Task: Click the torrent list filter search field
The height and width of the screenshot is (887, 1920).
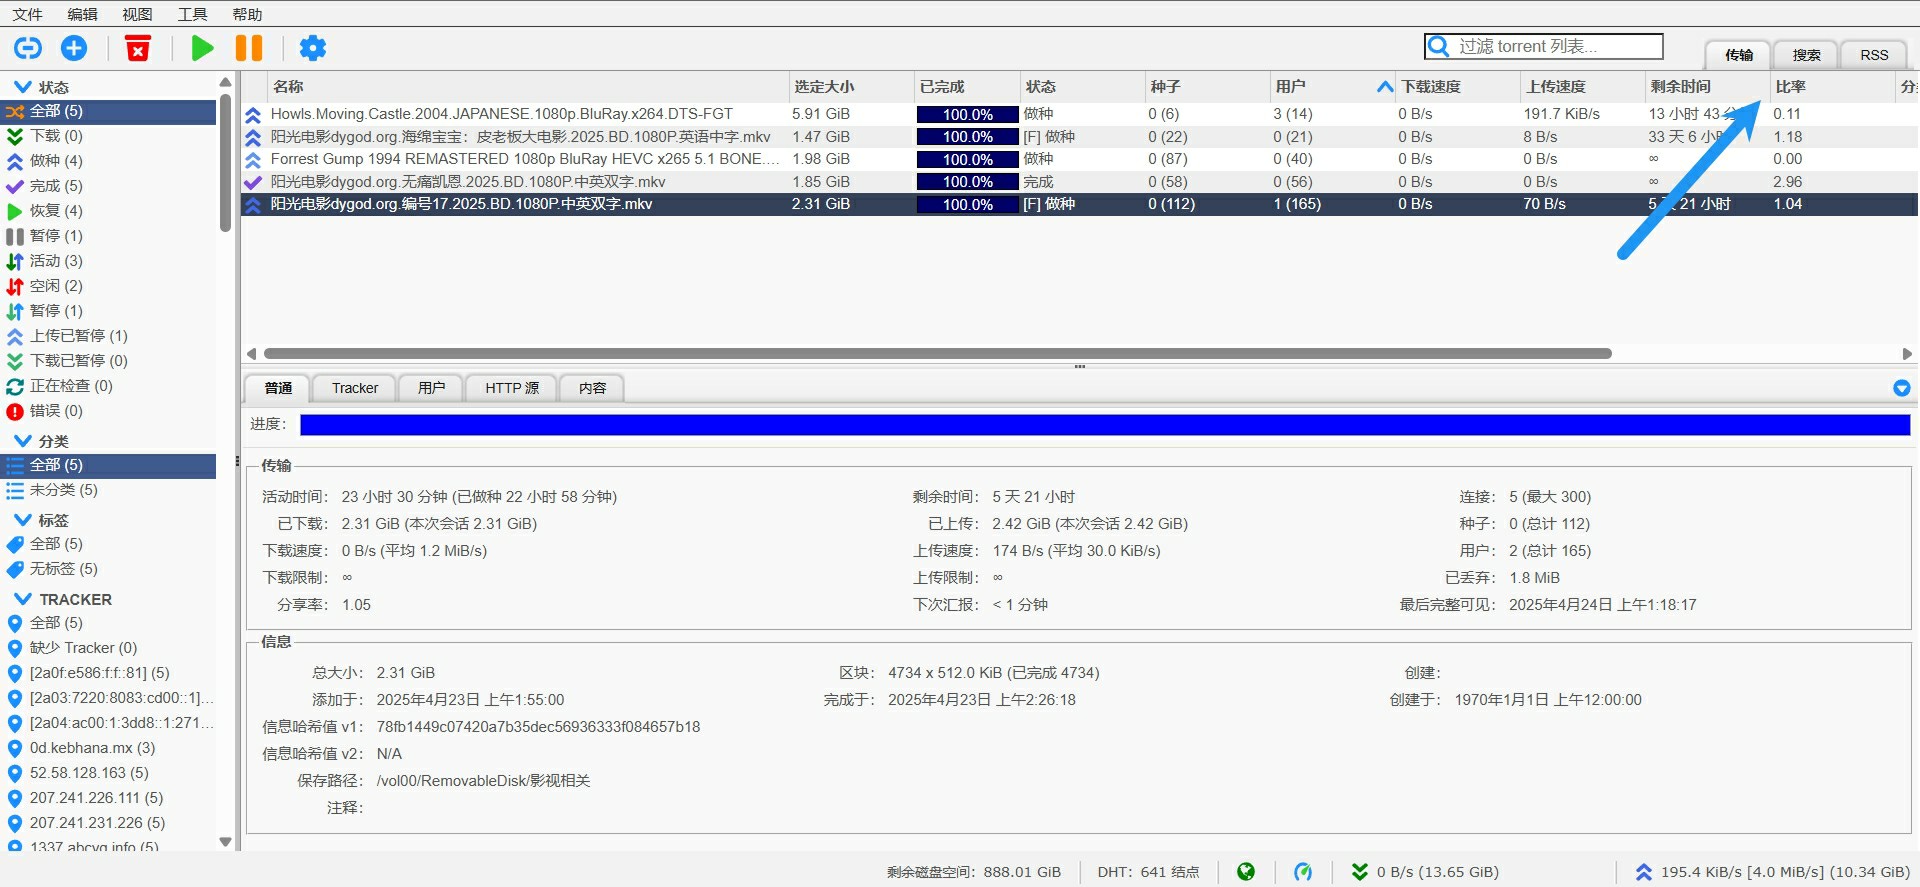Action: pos(1555,46)
